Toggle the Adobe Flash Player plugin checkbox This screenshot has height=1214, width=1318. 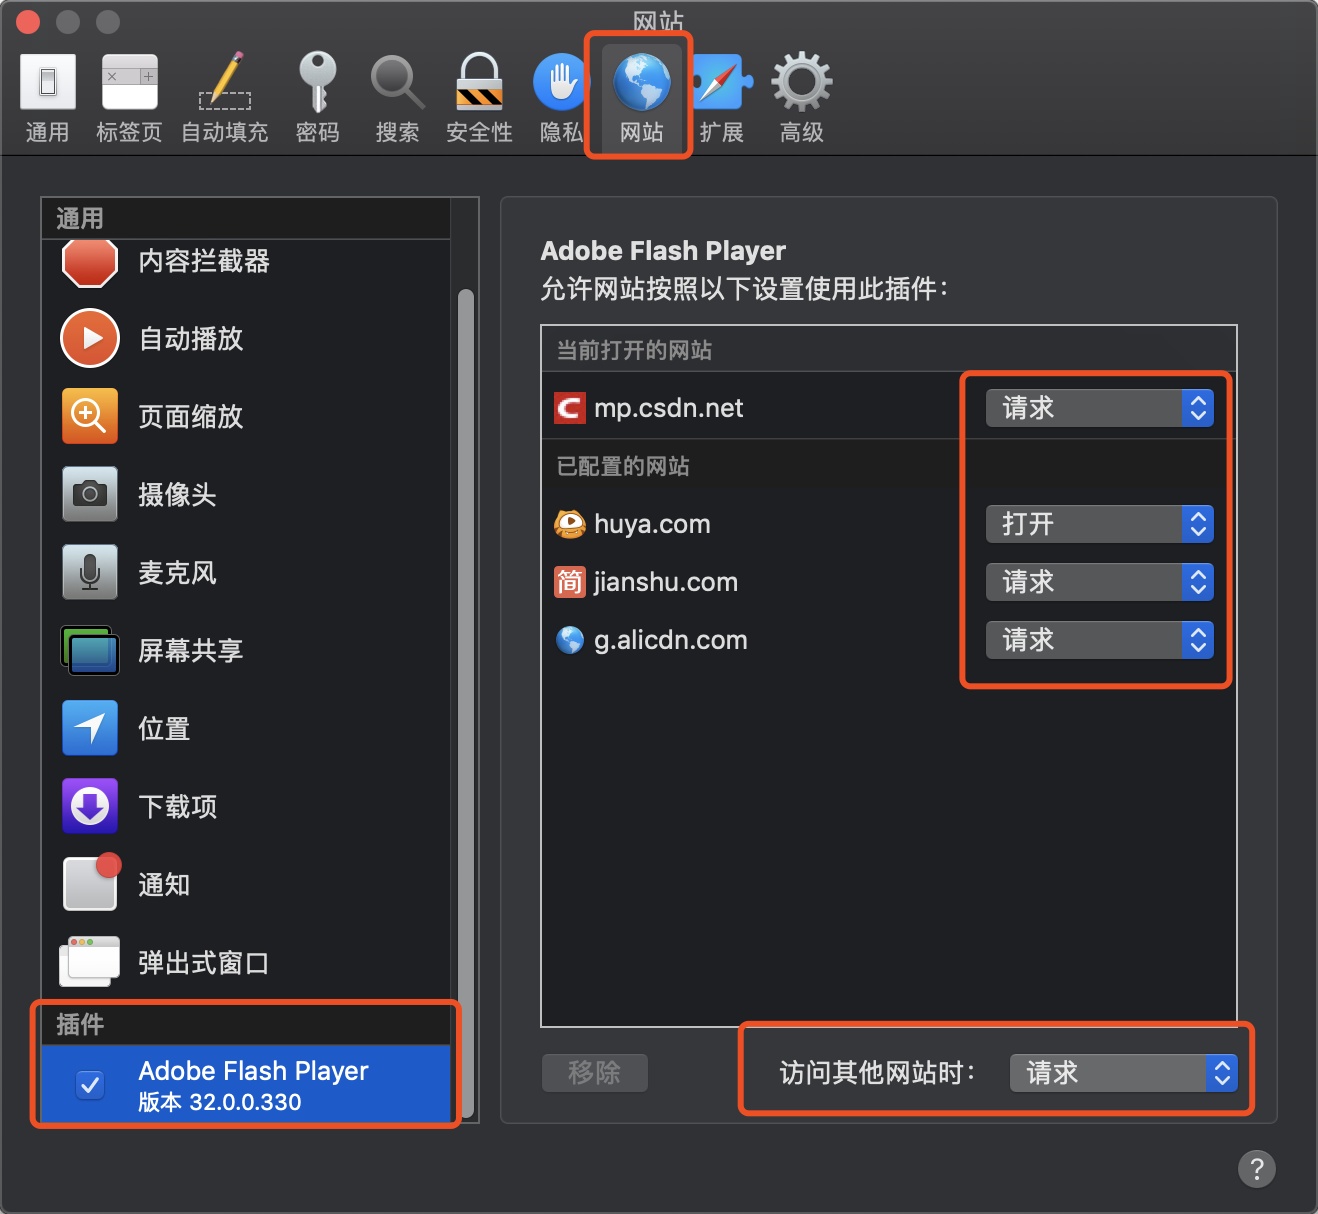[90, 1085]
